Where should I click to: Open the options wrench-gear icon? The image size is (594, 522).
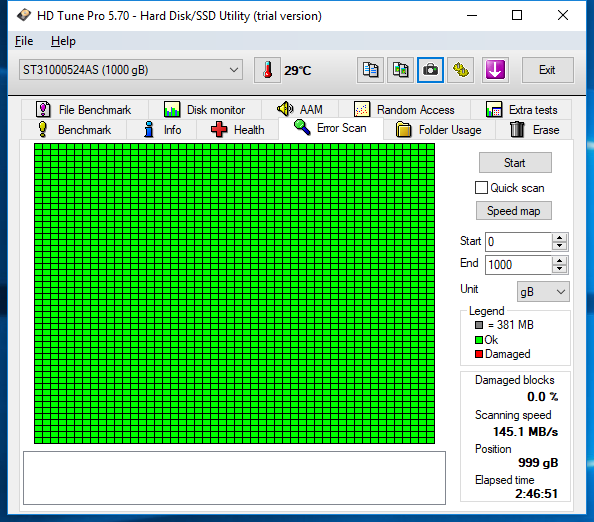(x=461, y=70)
